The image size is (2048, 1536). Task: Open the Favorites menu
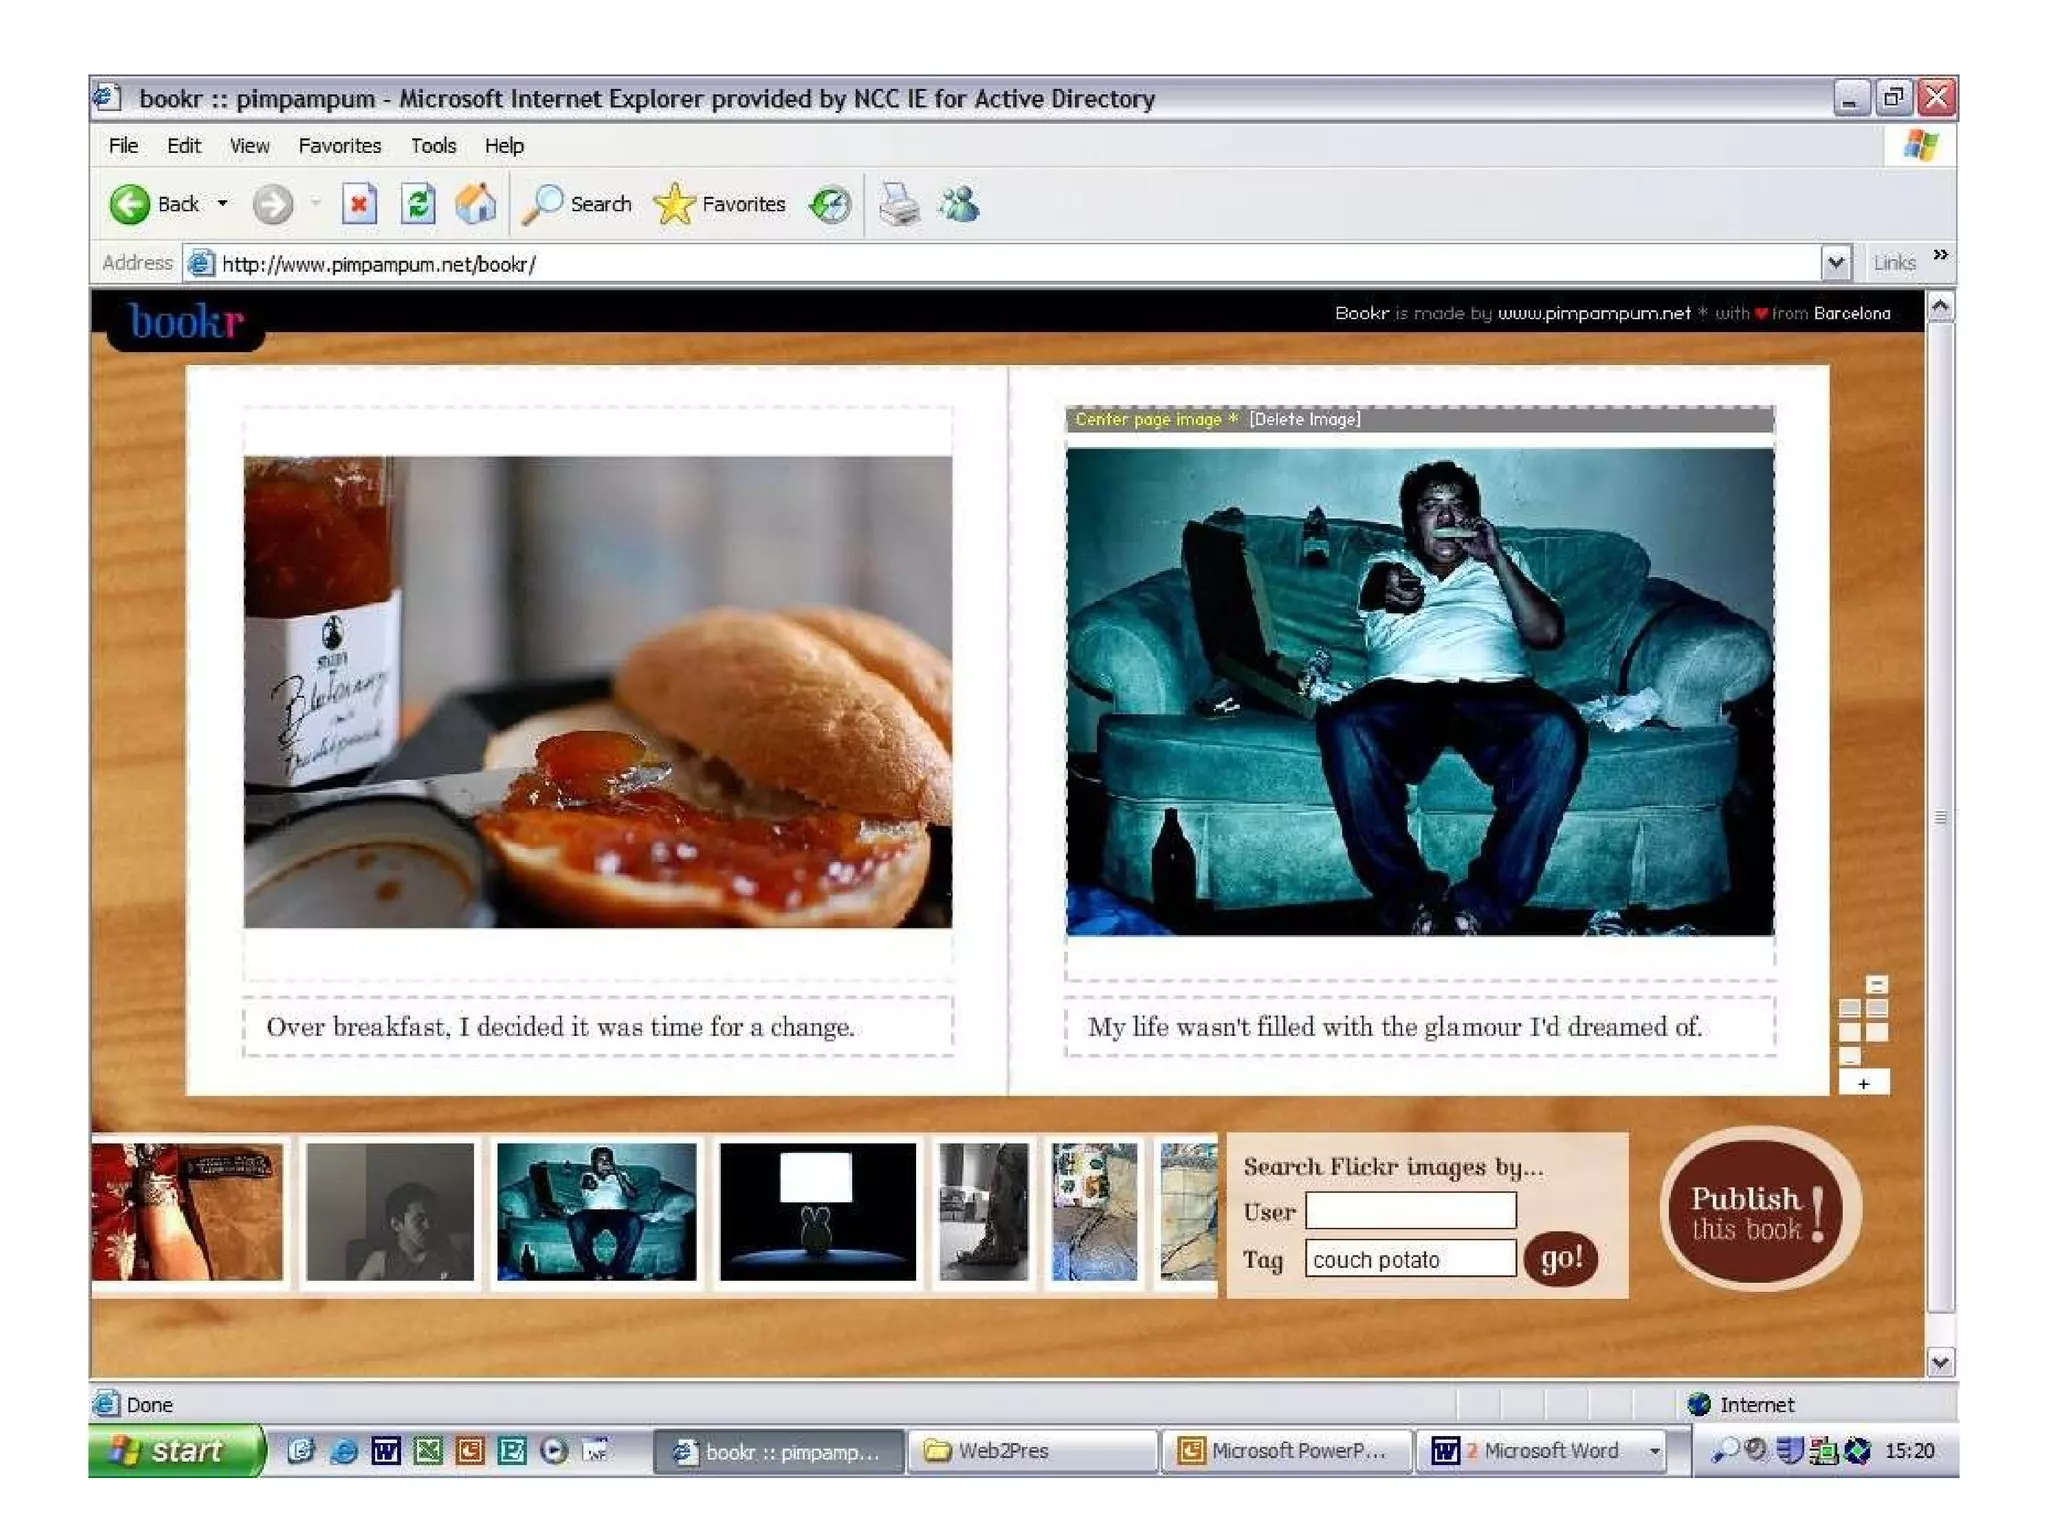point(339,146)
